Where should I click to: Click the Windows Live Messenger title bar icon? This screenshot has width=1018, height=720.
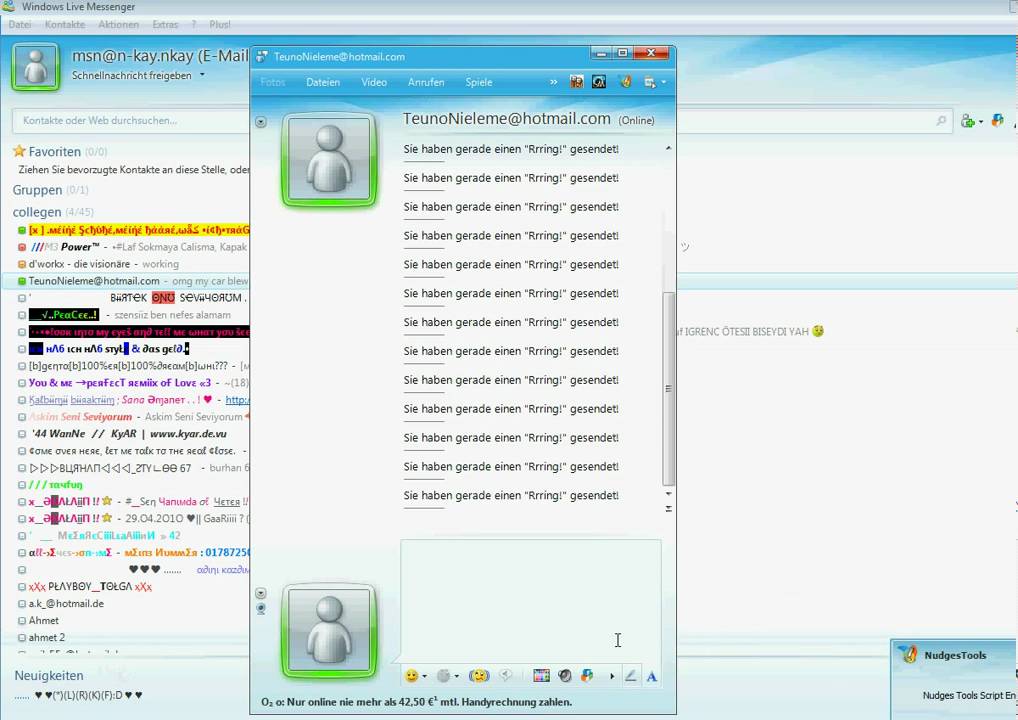click(8, 6)
